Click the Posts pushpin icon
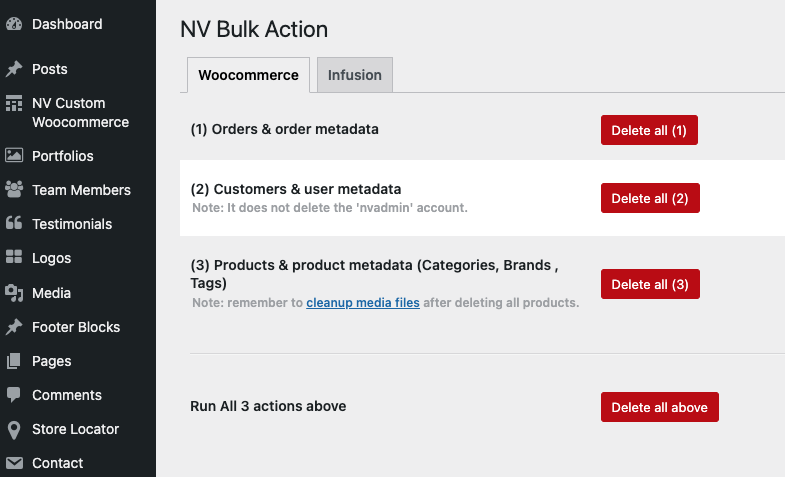Image resolution: width=785 pixels, height=477 pixels. click(14, 69)
